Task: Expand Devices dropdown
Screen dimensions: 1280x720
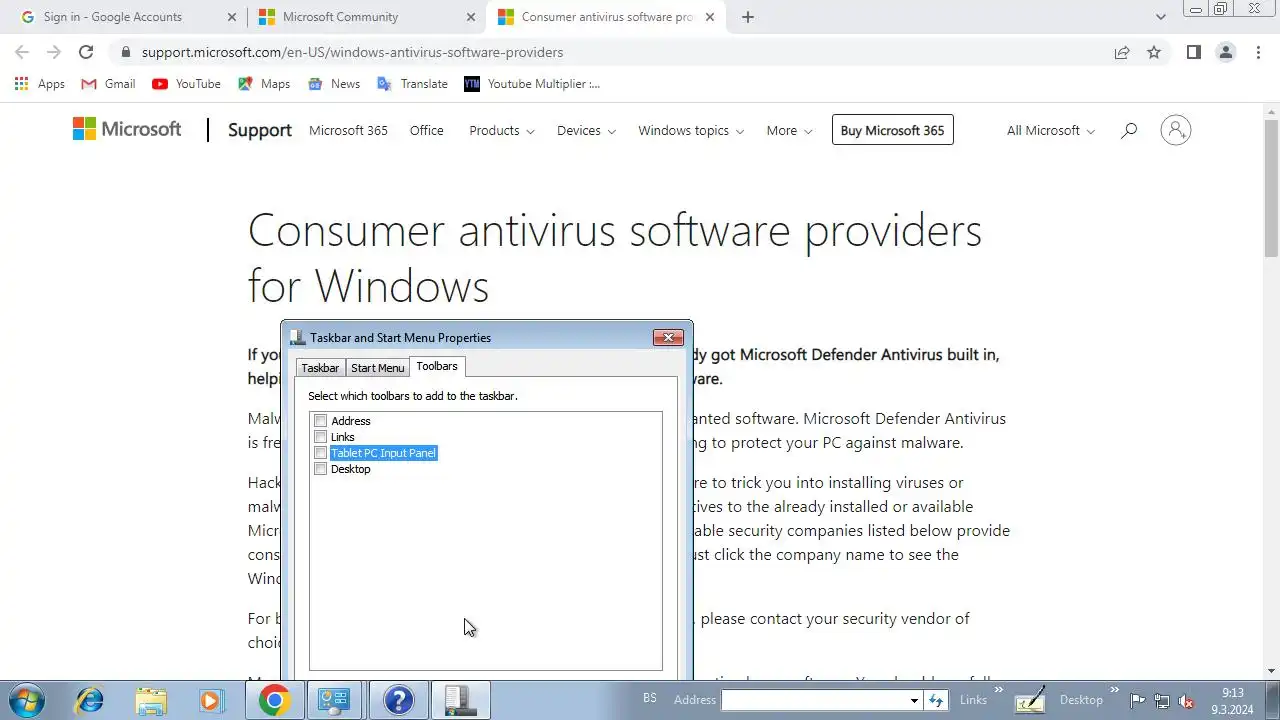Action: 586,131
